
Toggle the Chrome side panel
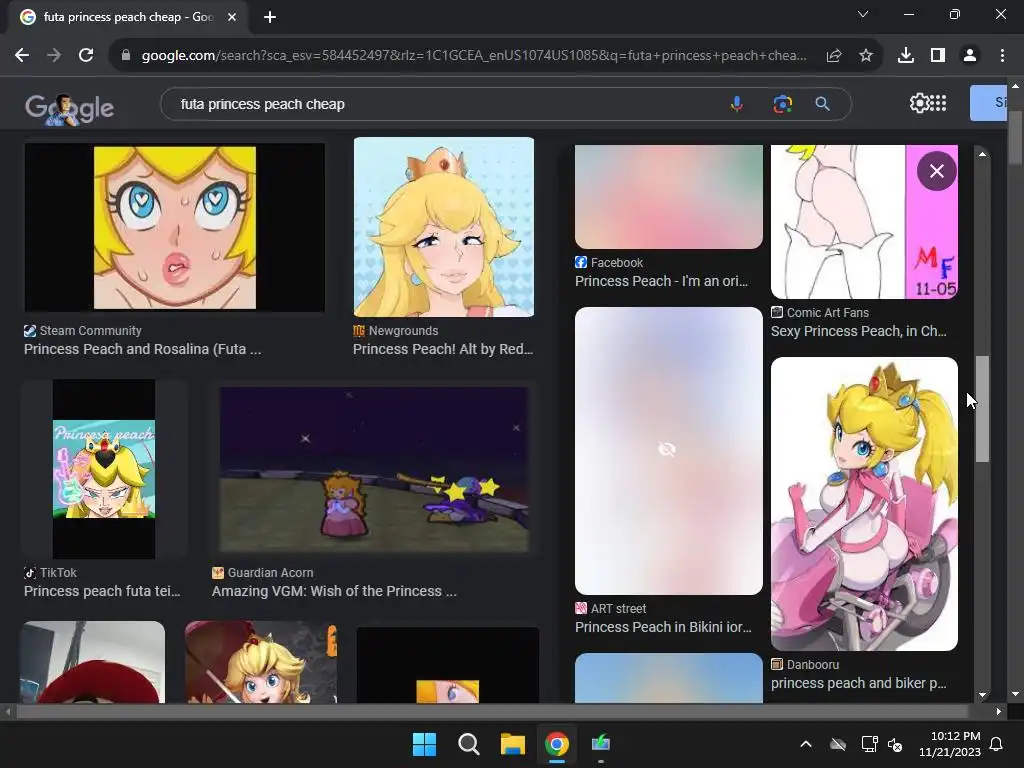click(938, 56)
